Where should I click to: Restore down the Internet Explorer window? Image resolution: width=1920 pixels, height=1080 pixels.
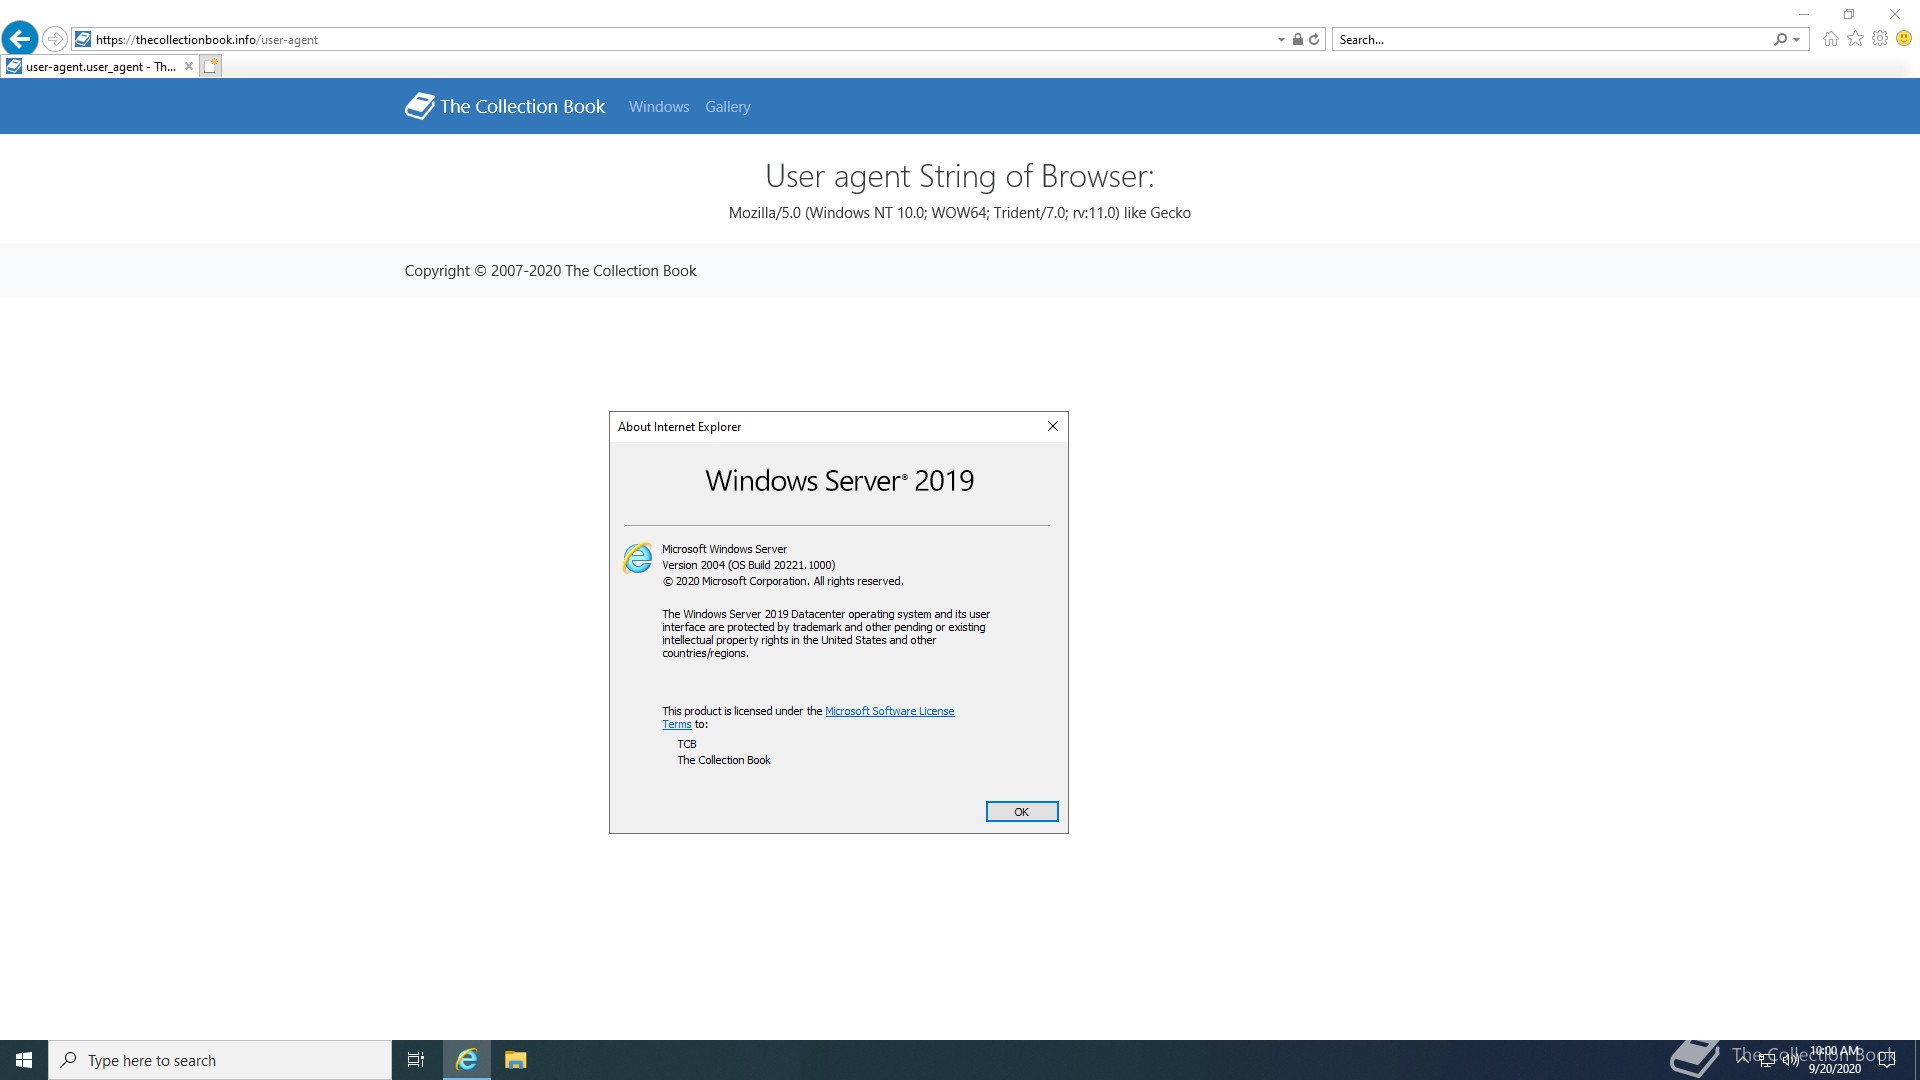tap(1849, 14)
